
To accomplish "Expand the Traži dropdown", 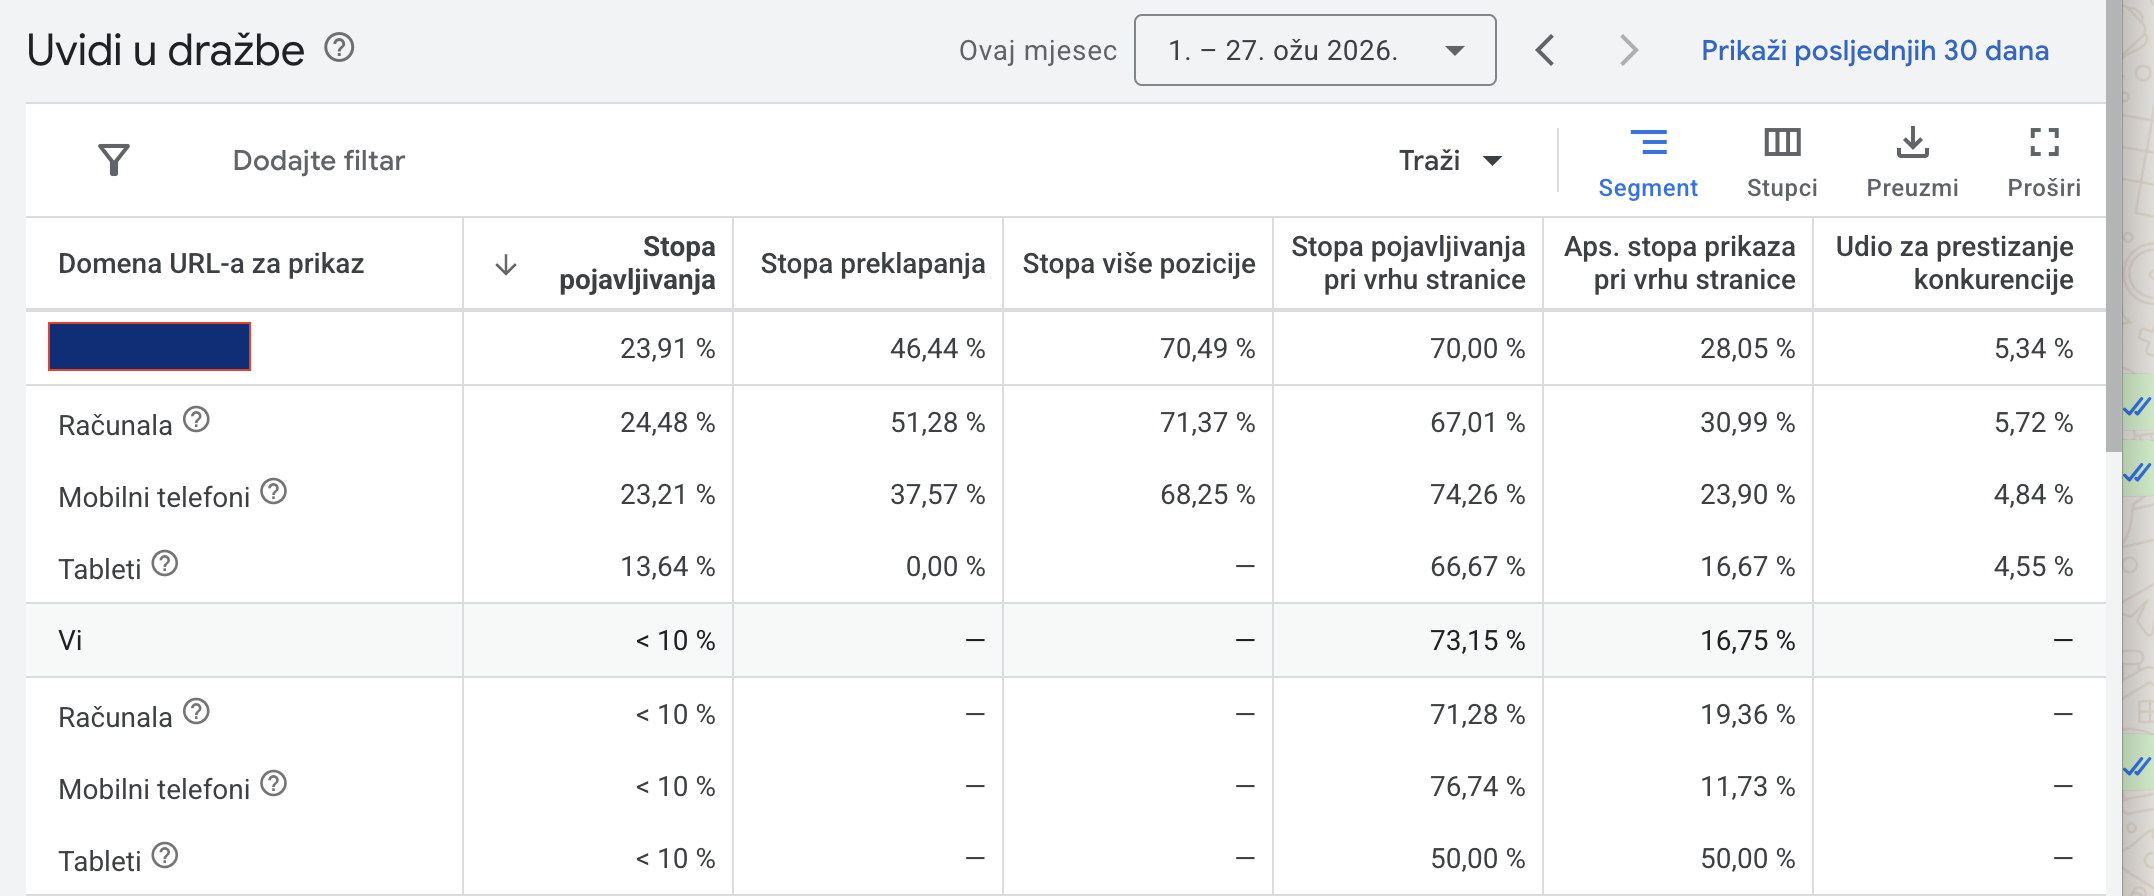I will pyautogui.click(x=1450, y=161).
